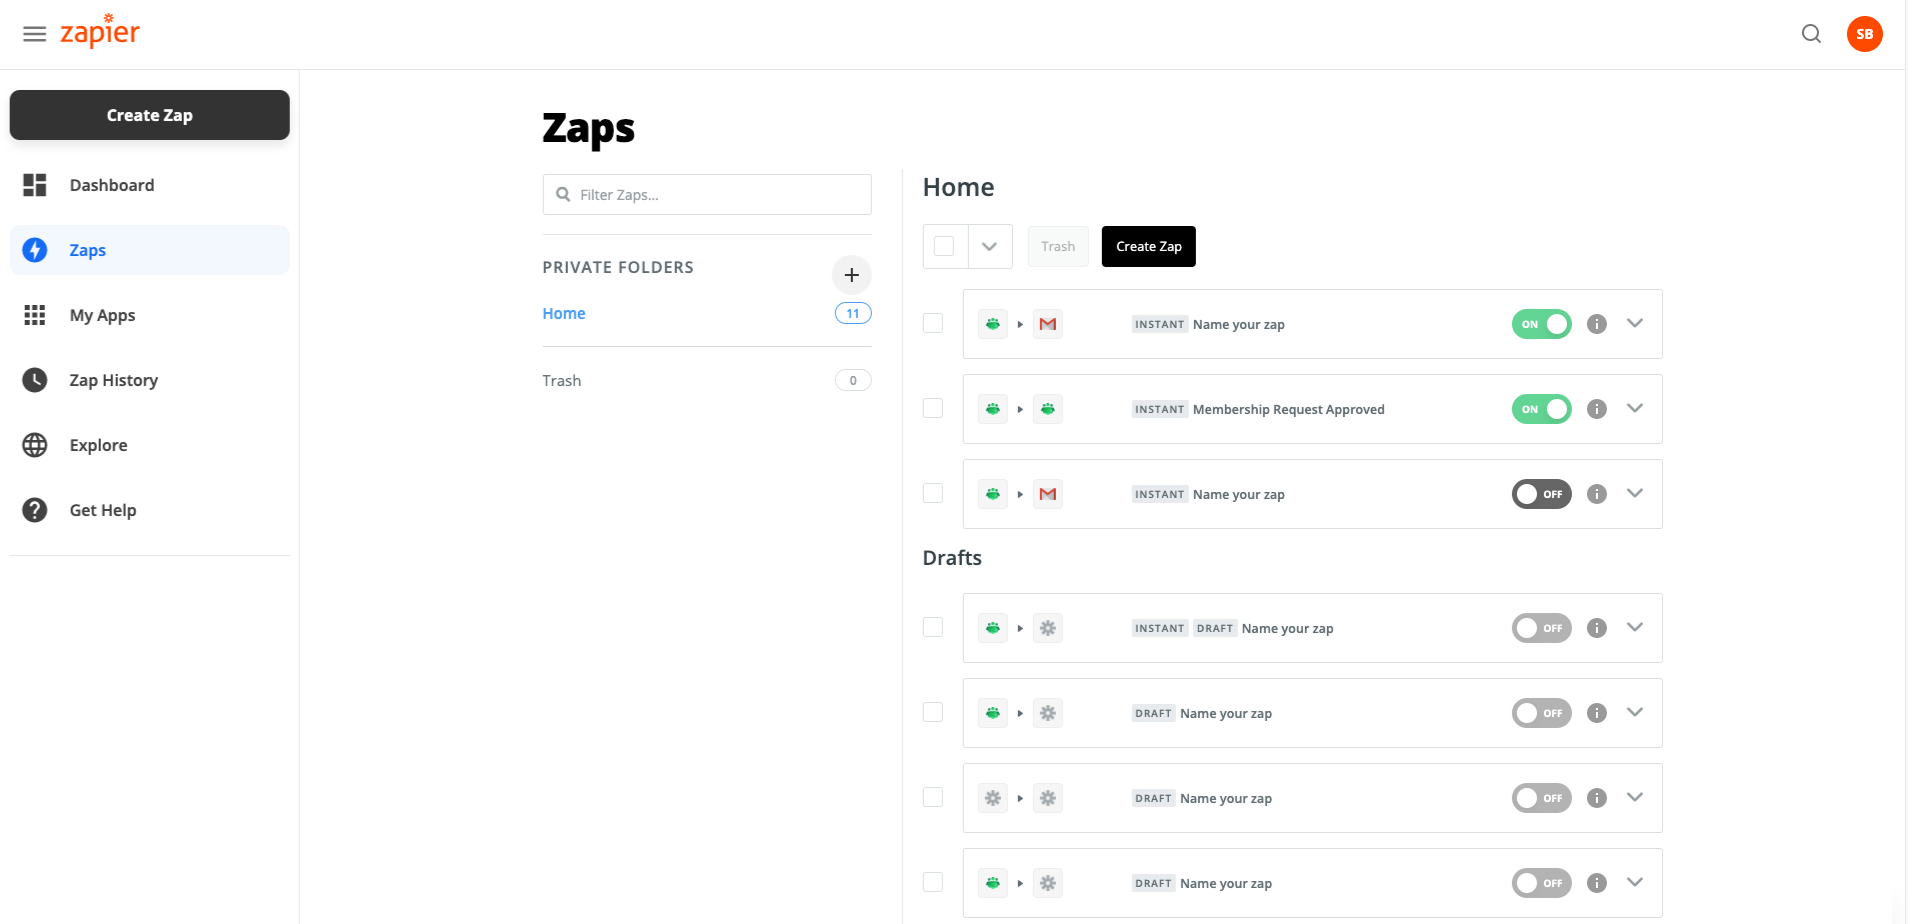1908x924 pixels.
Task: Click the search icon in the top bar
Action: pyautogui.click(x=1811, y=33)
